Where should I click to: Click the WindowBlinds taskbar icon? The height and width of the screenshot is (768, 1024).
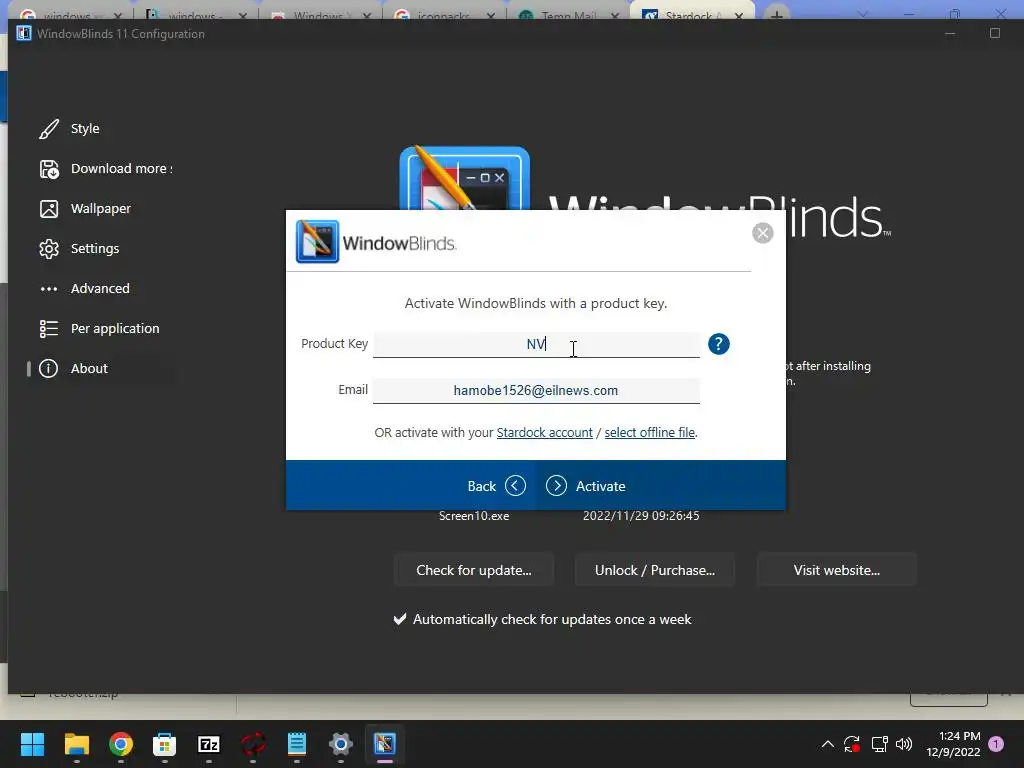point(385,744)
